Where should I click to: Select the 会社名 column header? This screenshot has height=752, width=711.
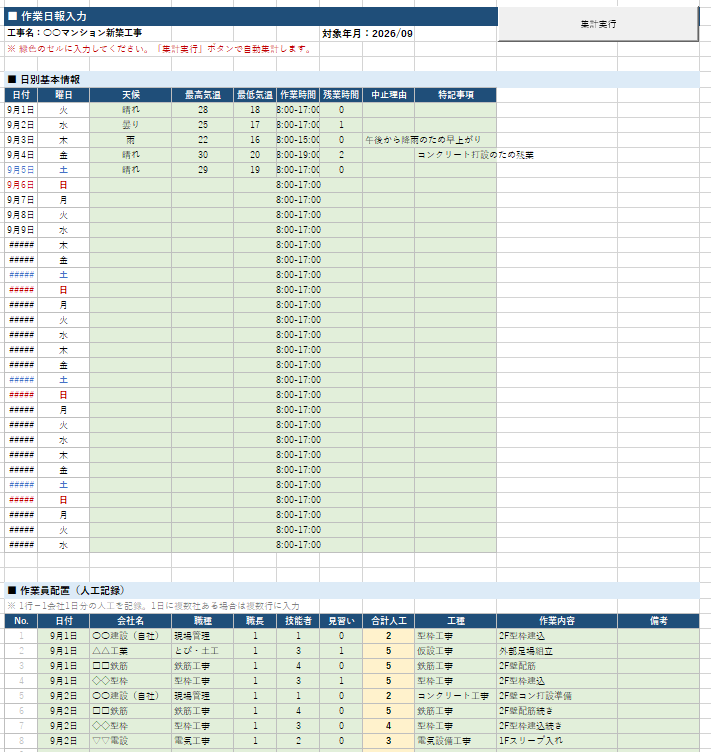pyautogui.click(x=130, y=621)
